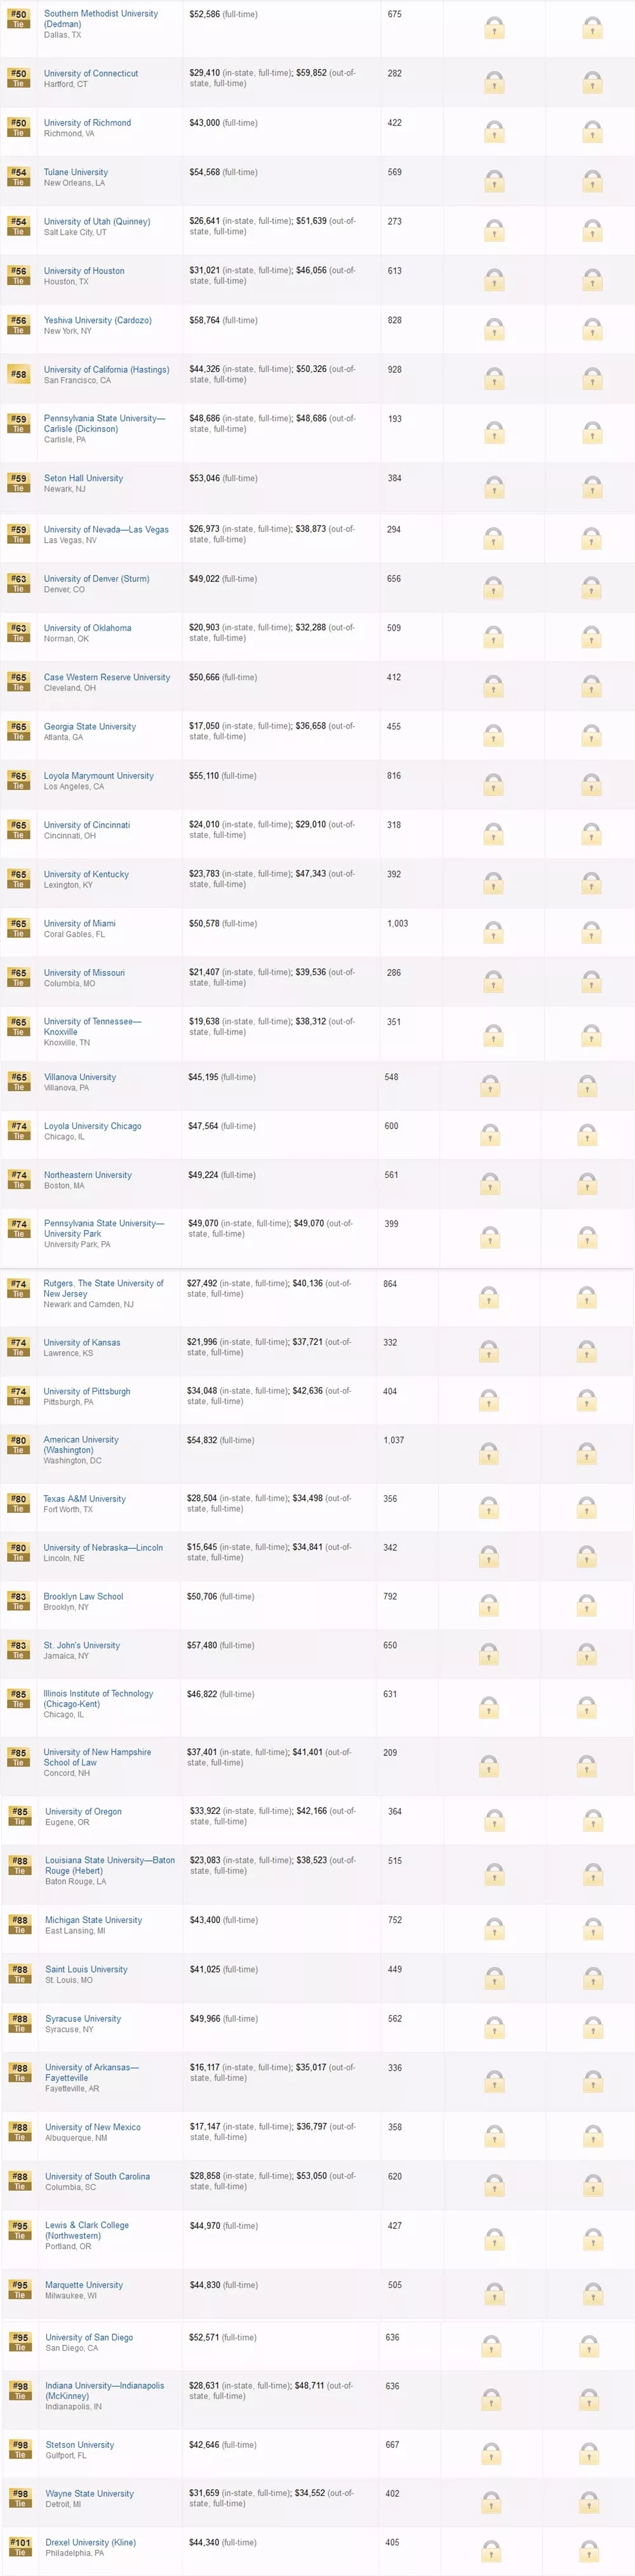The image size is (635, 2576).
Task: Click the left lock icon in Northeastern University row
Action: [490, 1184]
